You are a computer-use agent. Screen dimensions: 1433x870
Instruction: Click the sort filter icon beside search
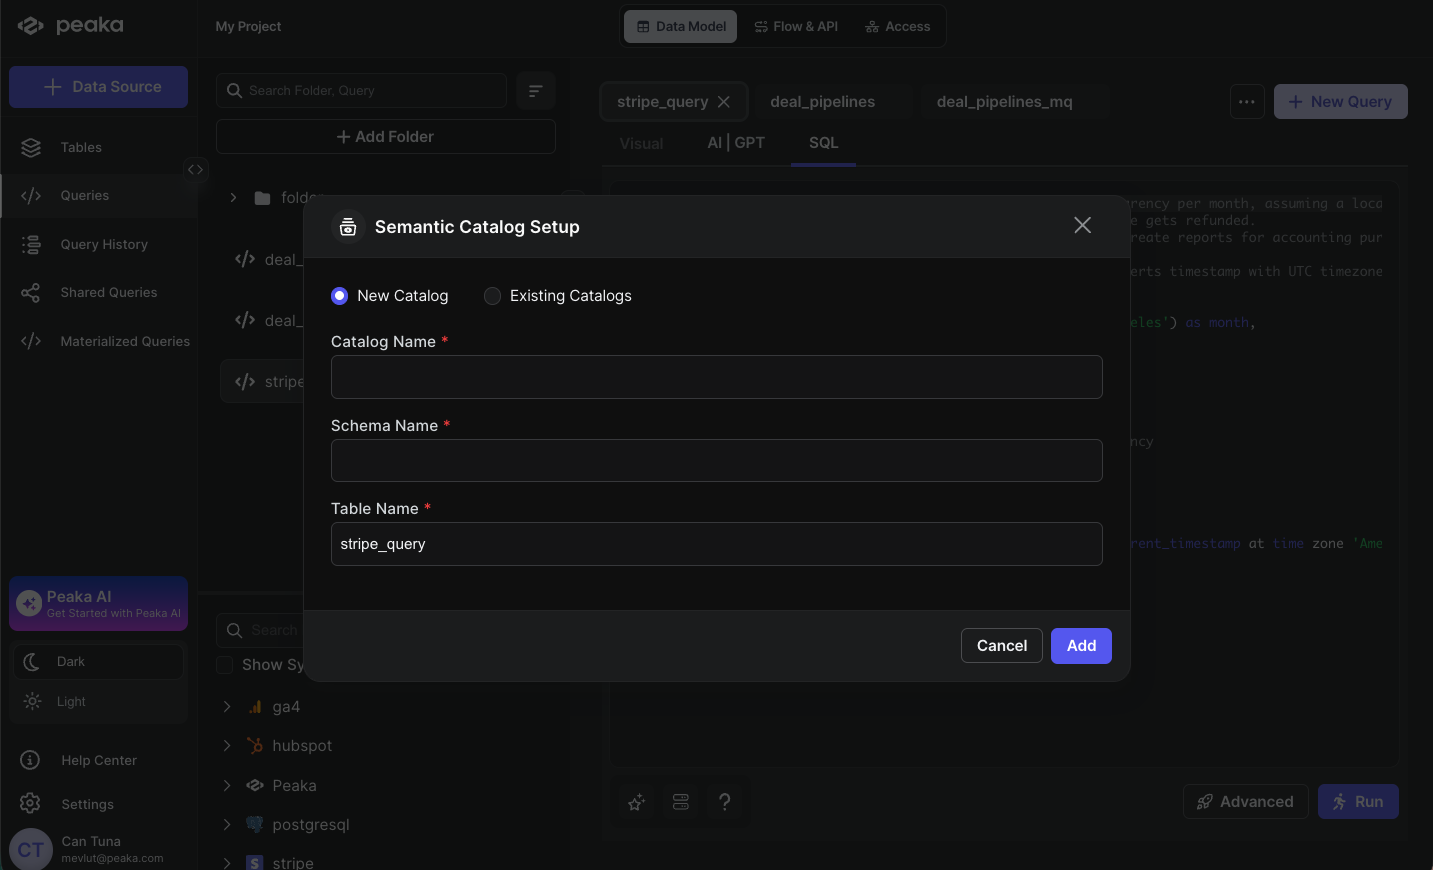536,91
